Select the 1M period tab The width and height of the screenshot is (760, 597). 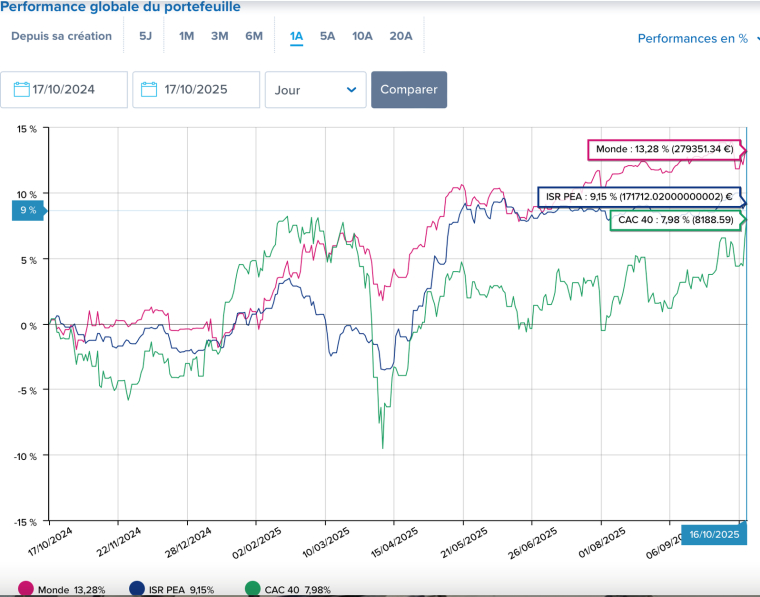point(186,37)
